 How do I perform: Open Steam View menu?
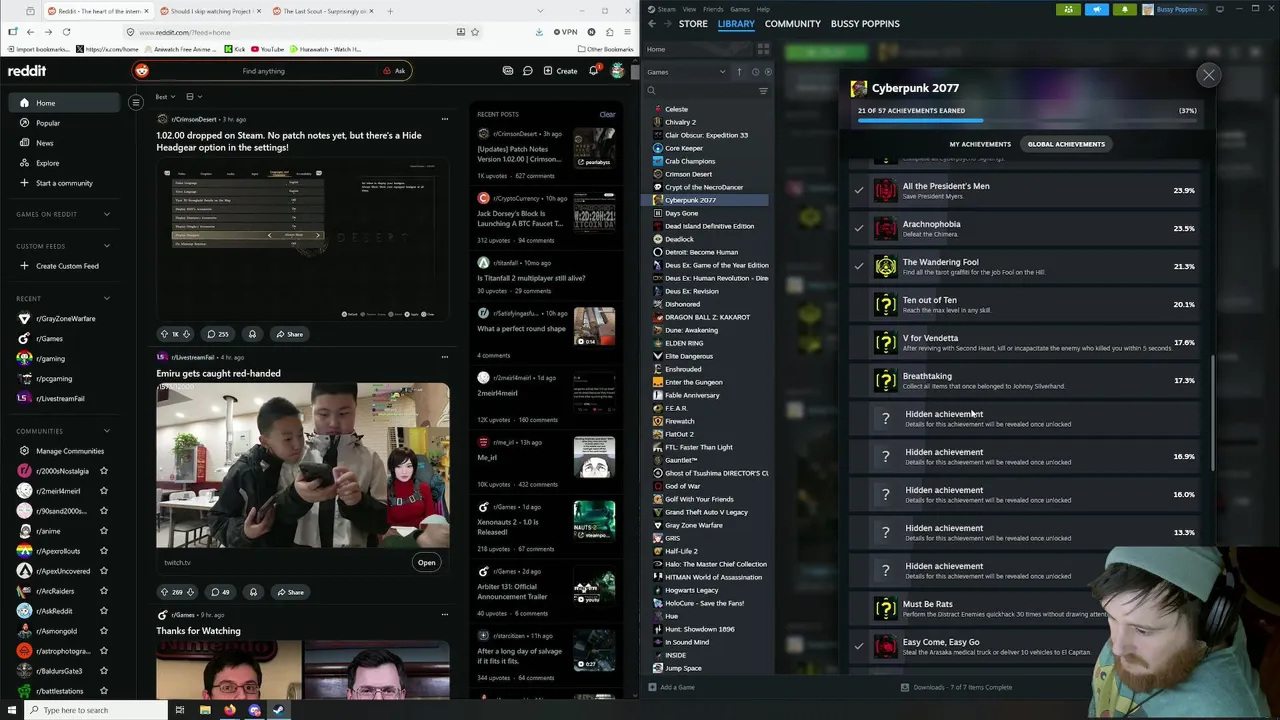tap(689, 9)
